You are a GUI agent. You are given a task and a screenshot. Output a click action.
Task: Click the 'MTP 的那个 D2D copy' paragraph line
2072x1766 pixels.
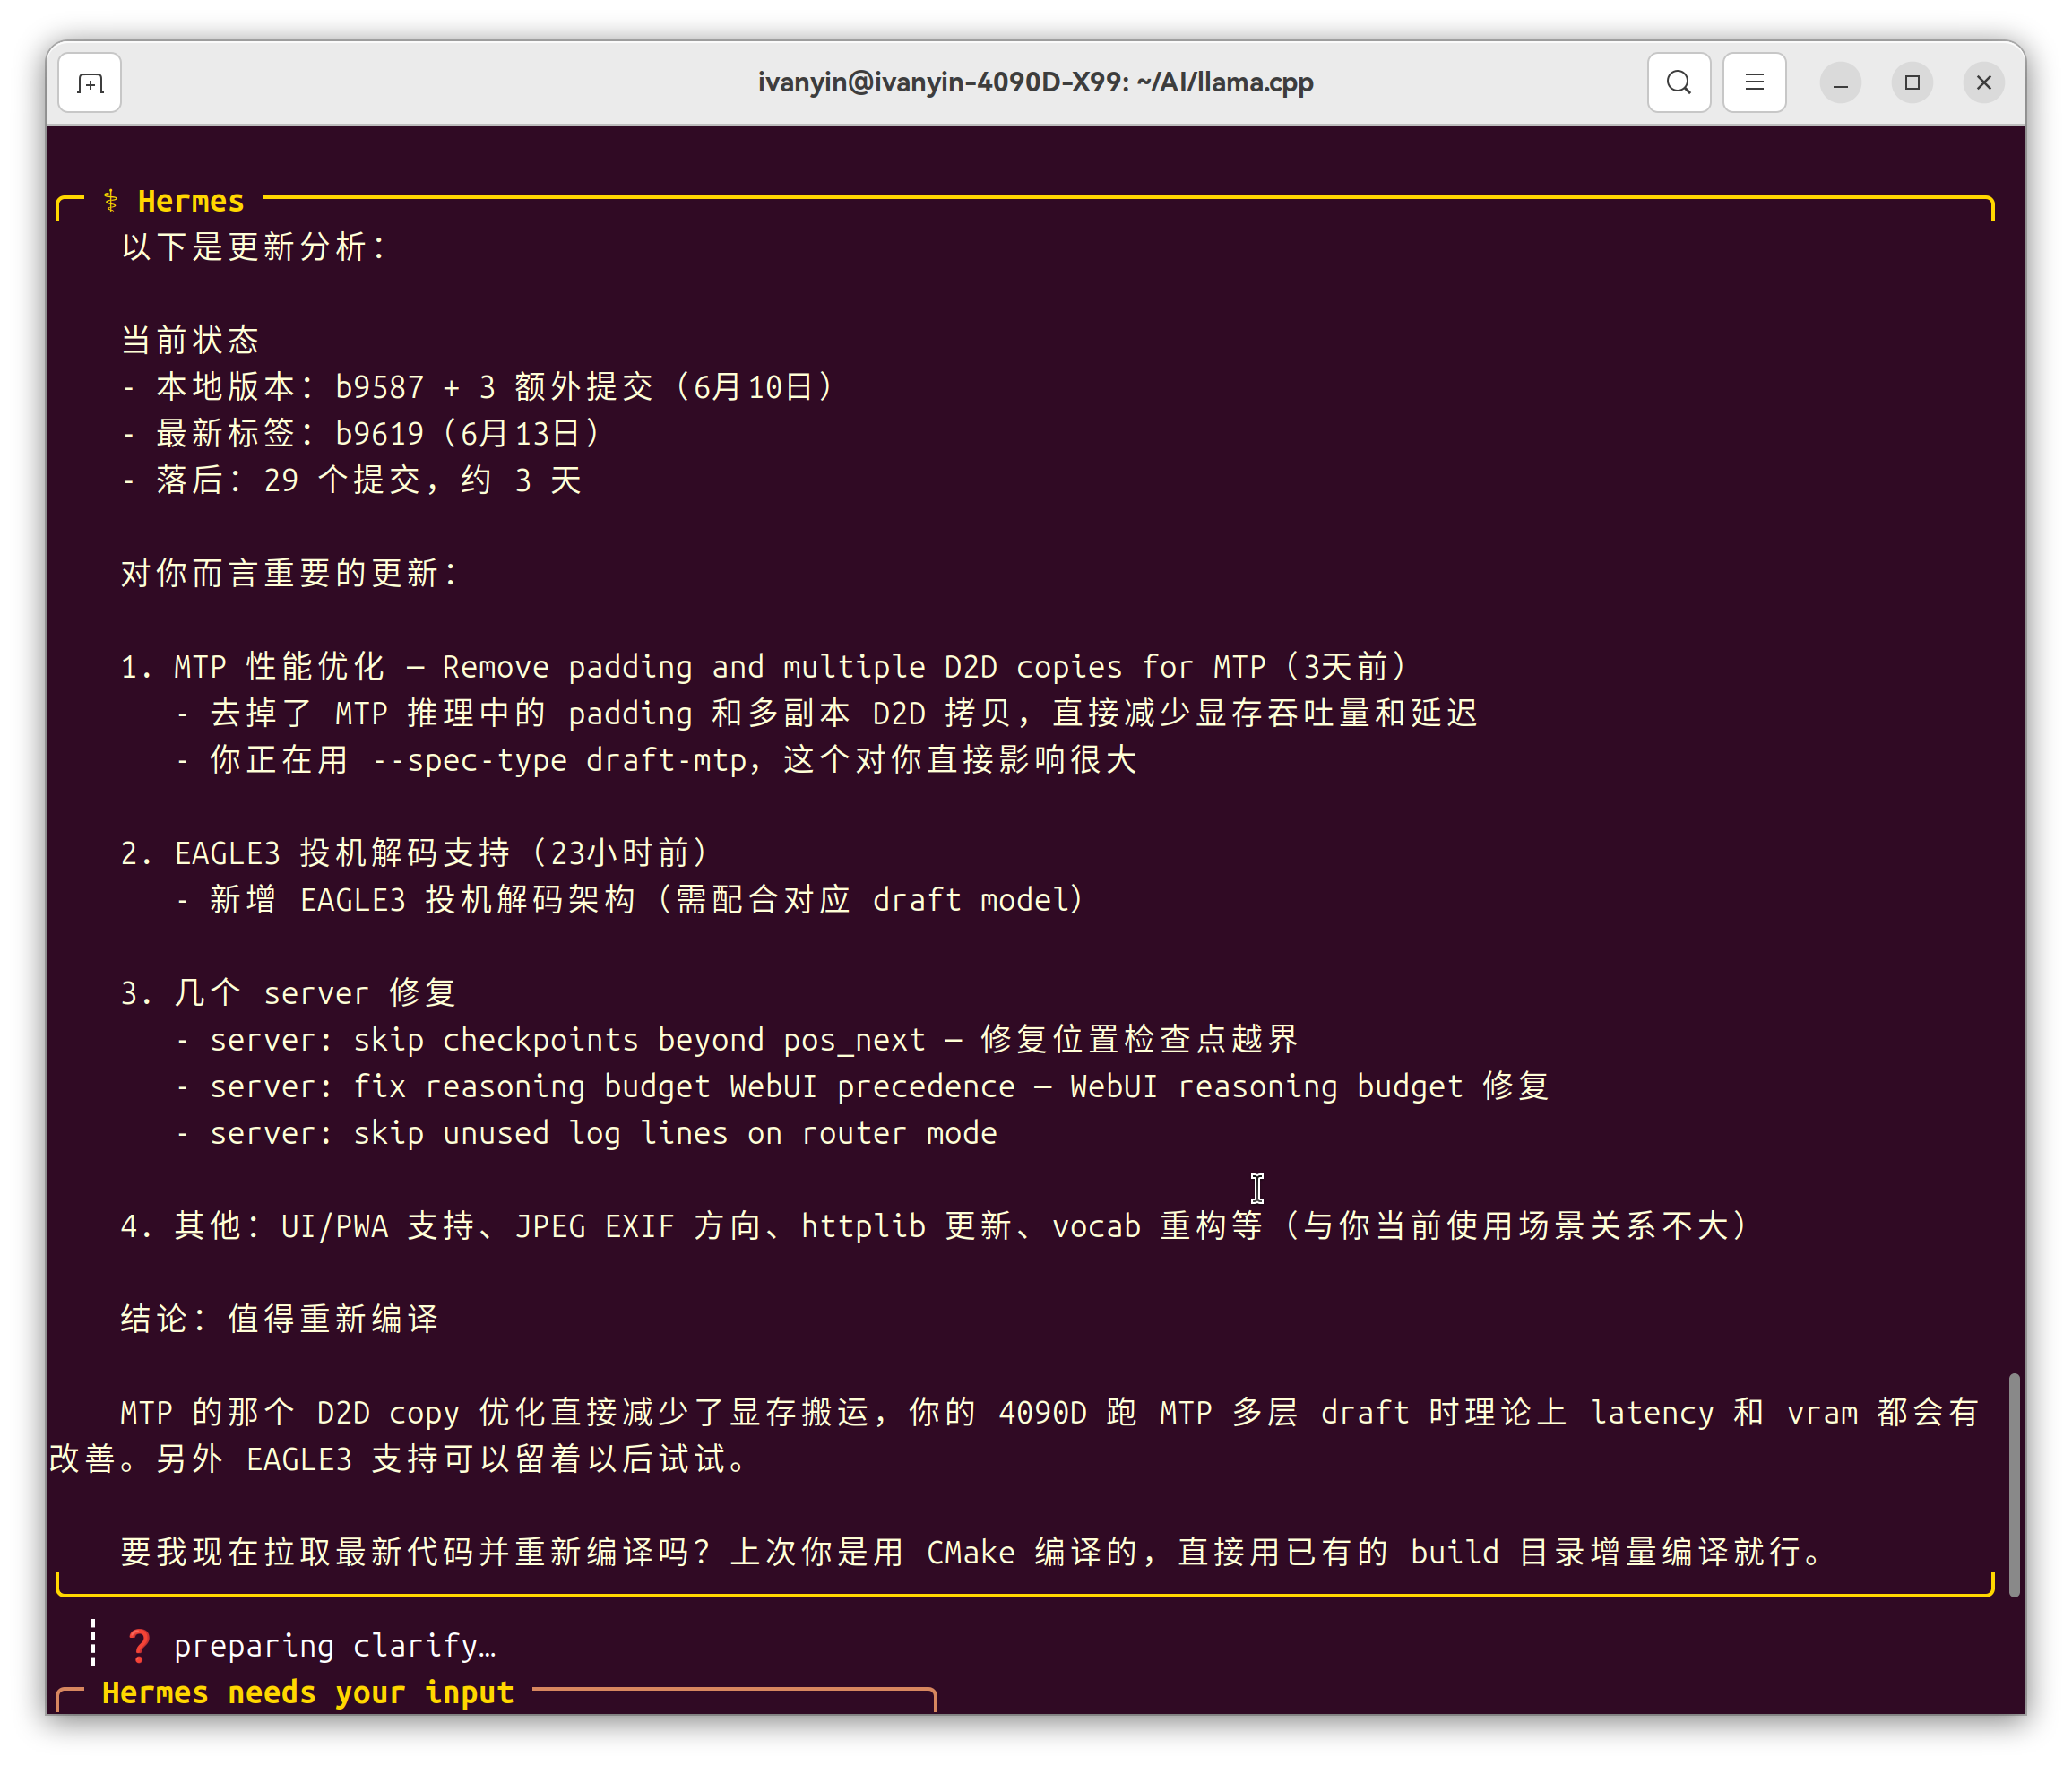pyautogui.click(x=1049, y=1413)
